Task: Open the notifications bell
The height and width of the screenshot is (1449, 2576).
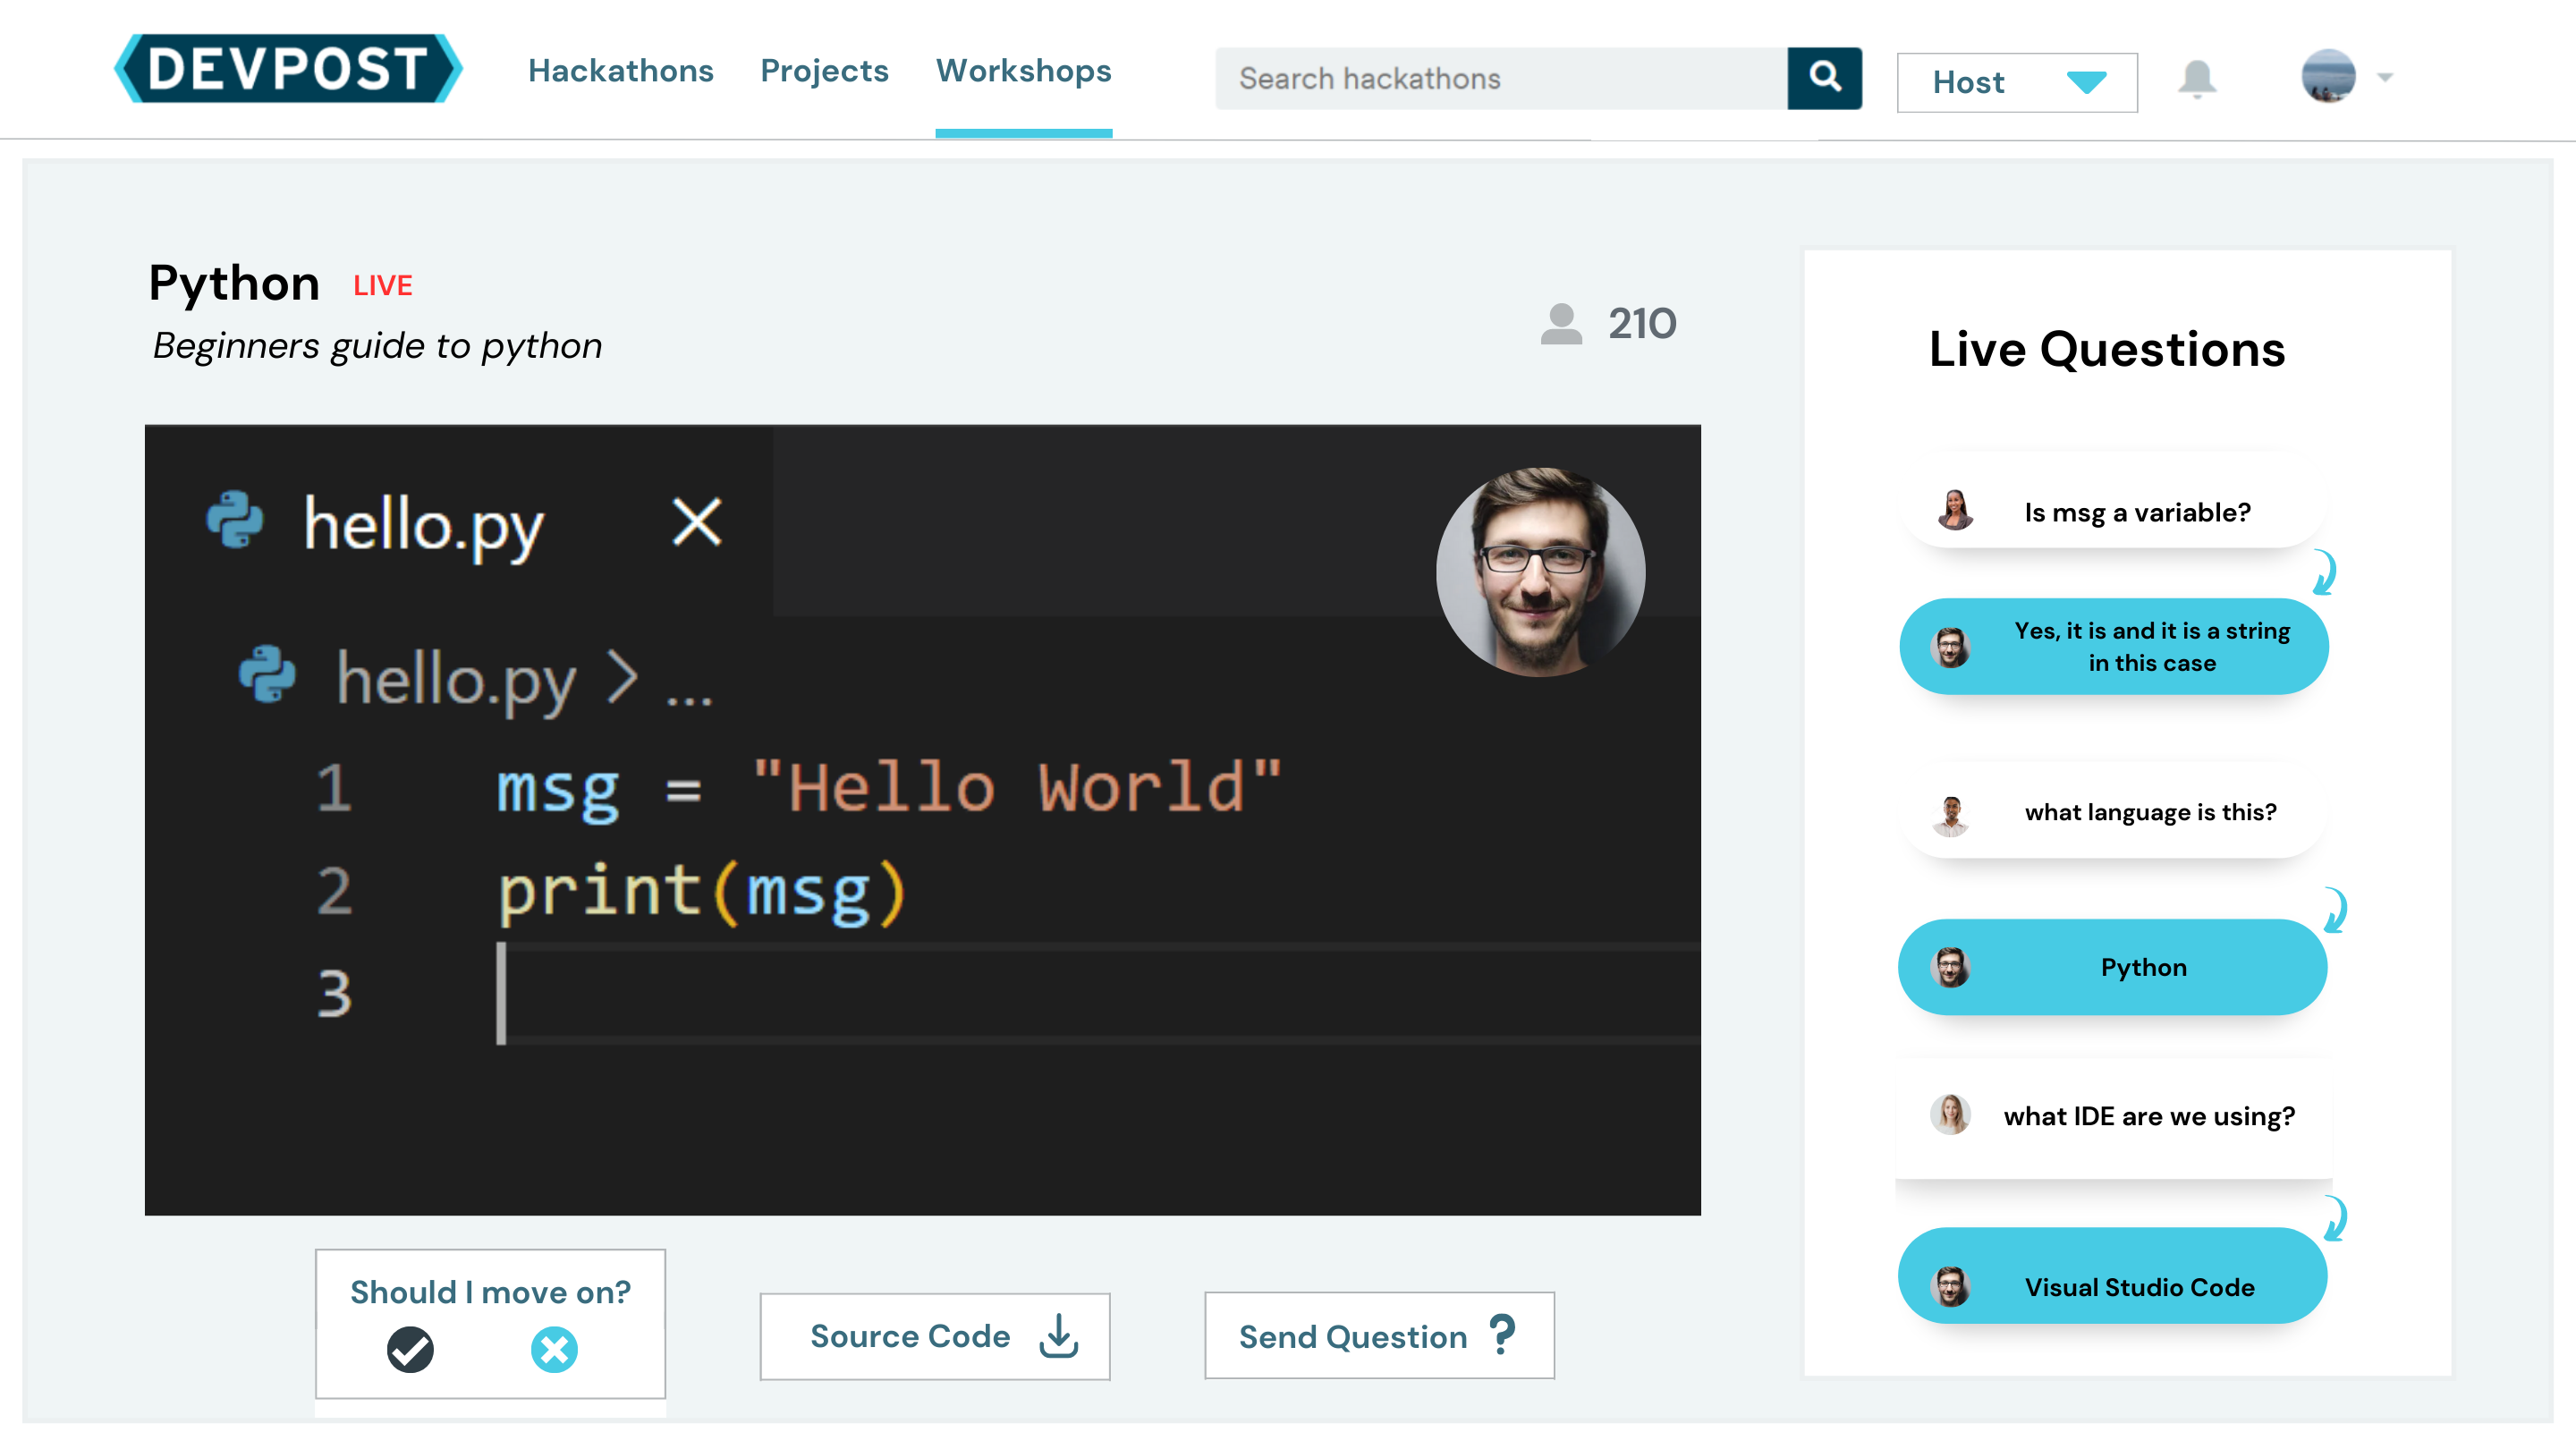Action: pos(2196,78)
